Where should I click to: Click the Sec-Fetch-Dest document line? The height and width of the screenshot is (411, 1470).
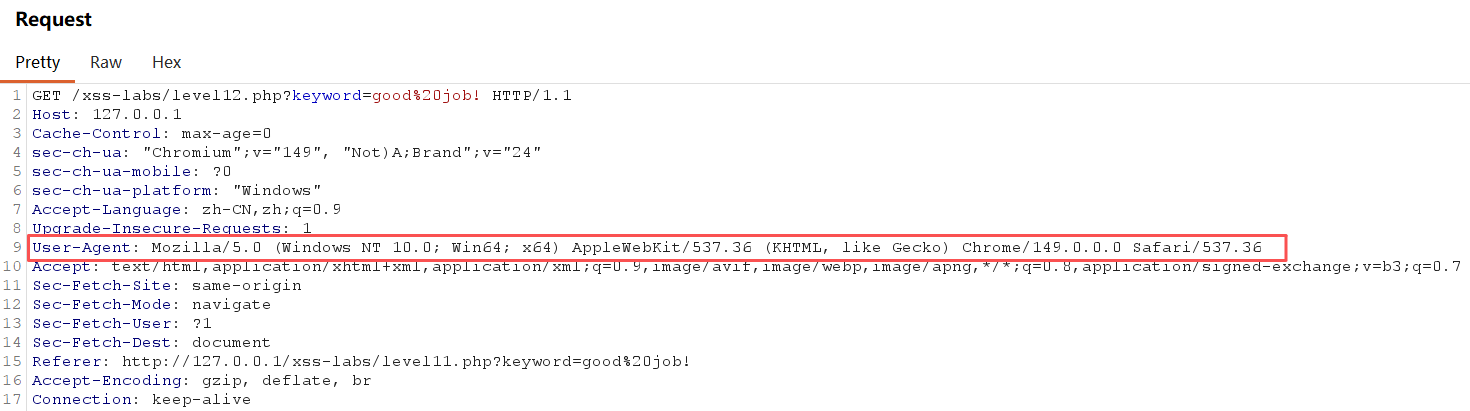pyautogui.click(x=151, y=342)
